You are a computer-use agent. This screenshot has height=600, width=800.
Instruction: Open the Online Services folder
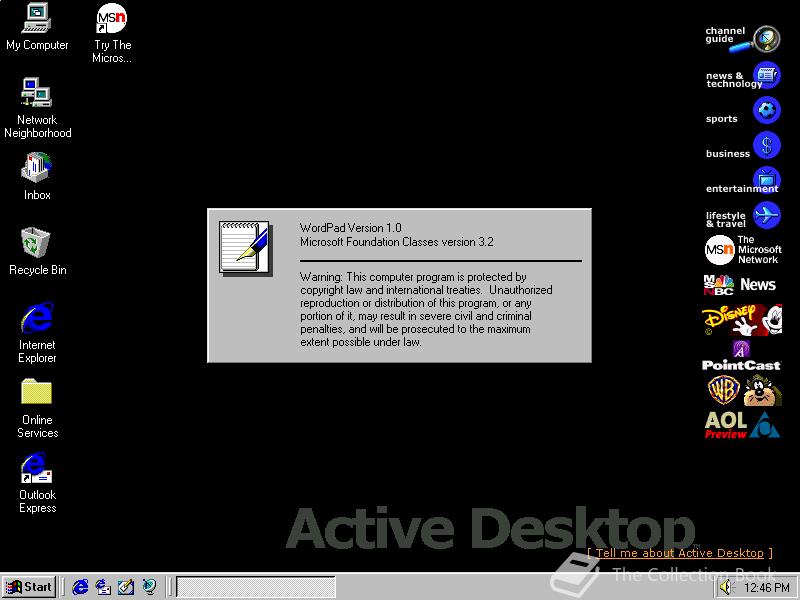tap(37, 408)
